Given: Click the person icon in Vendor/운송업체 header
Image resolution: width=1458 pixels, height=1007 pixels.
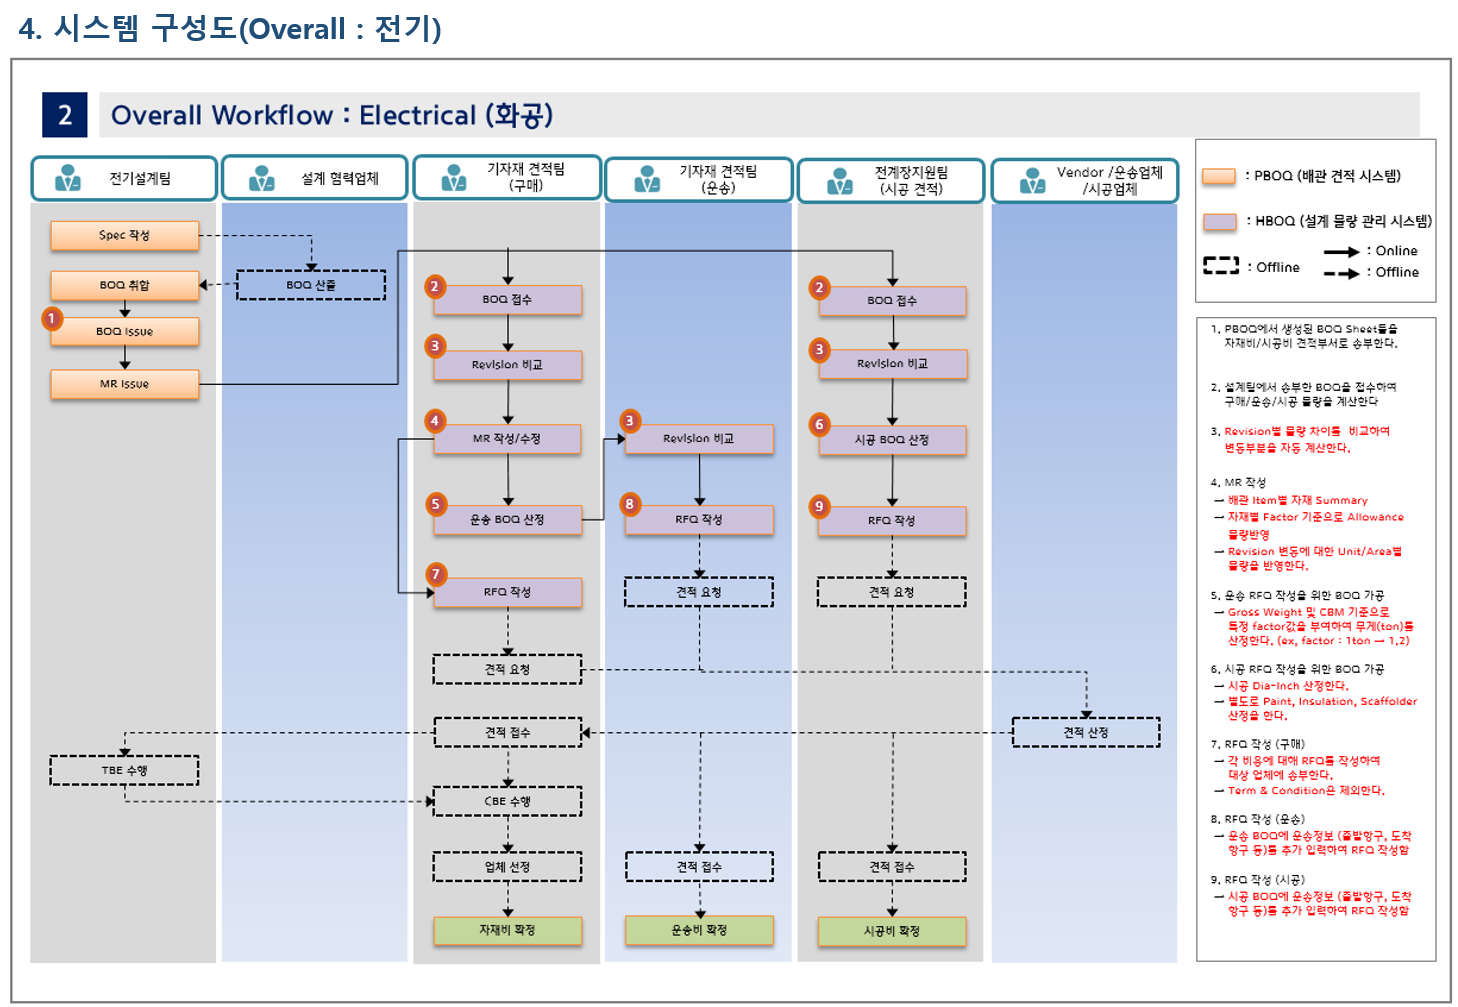Looking at the screenshot, I should [1032, 181].
